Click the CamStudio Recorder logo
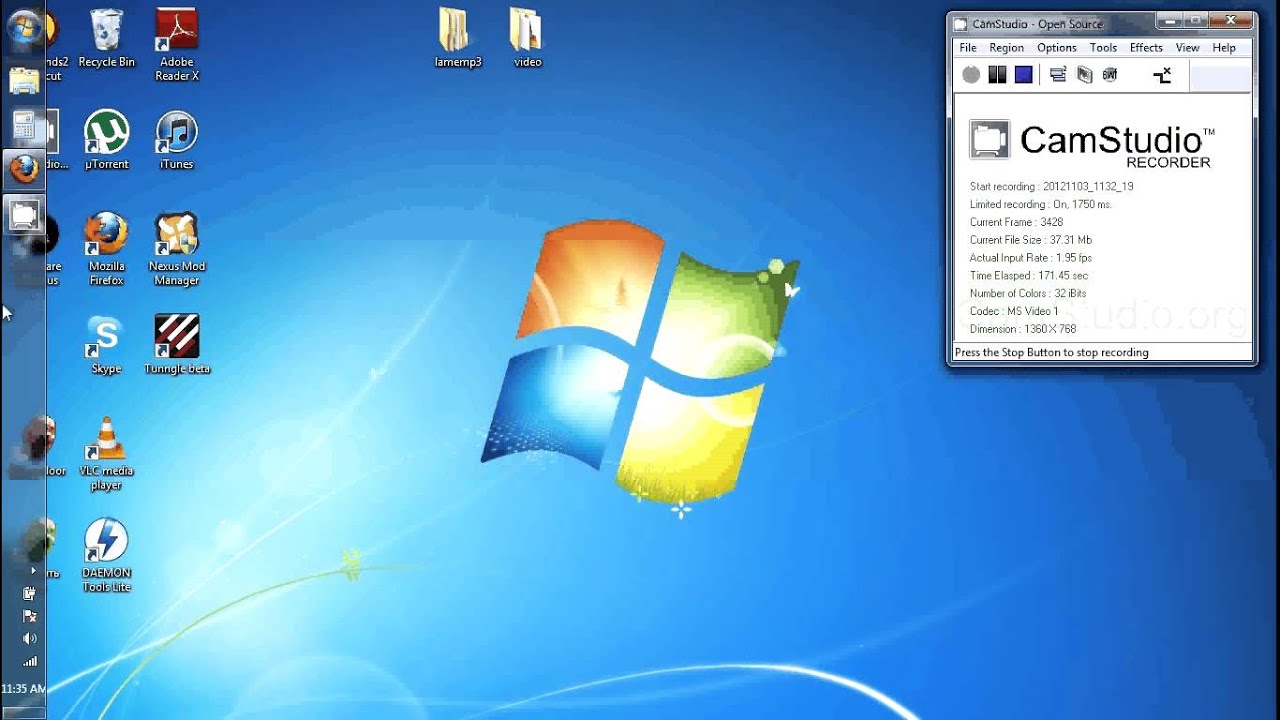The width and height of the screenshot is (1280, 720). [x=1092, y=142]
